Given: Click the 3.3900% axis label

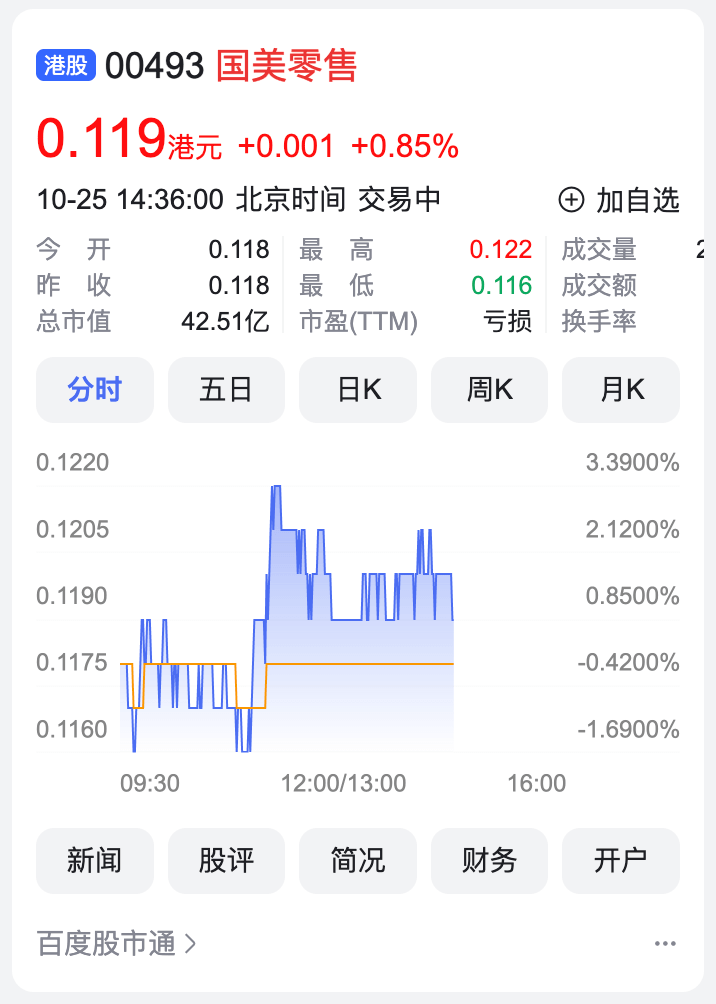Looking at the screenshot, I should 633,462.
